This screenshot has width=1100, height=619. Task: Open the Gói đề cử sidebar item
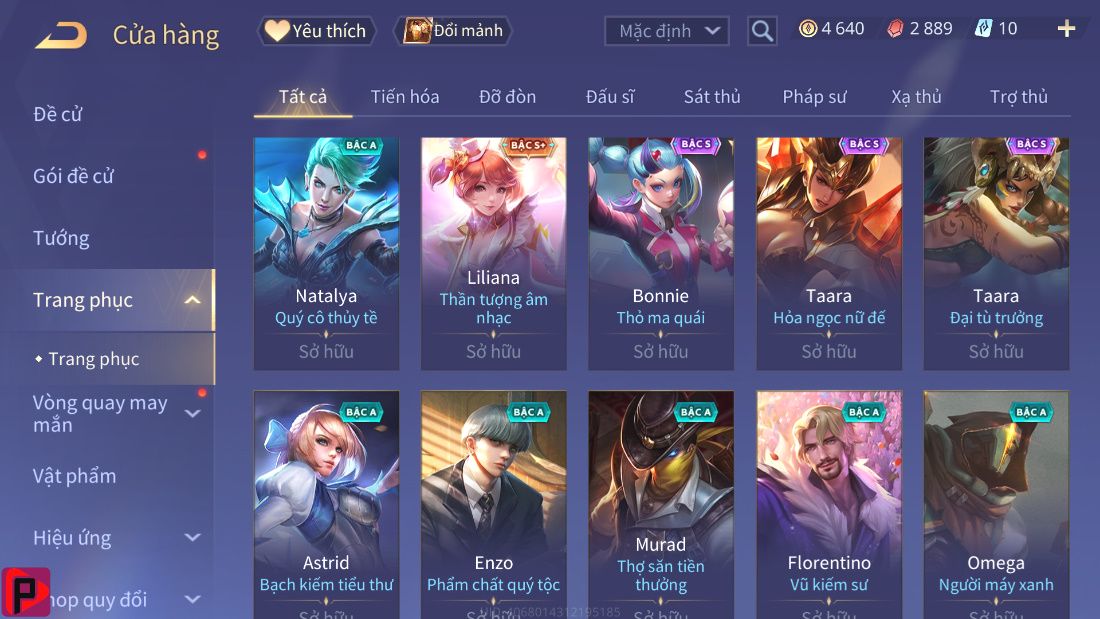[73, 176]
